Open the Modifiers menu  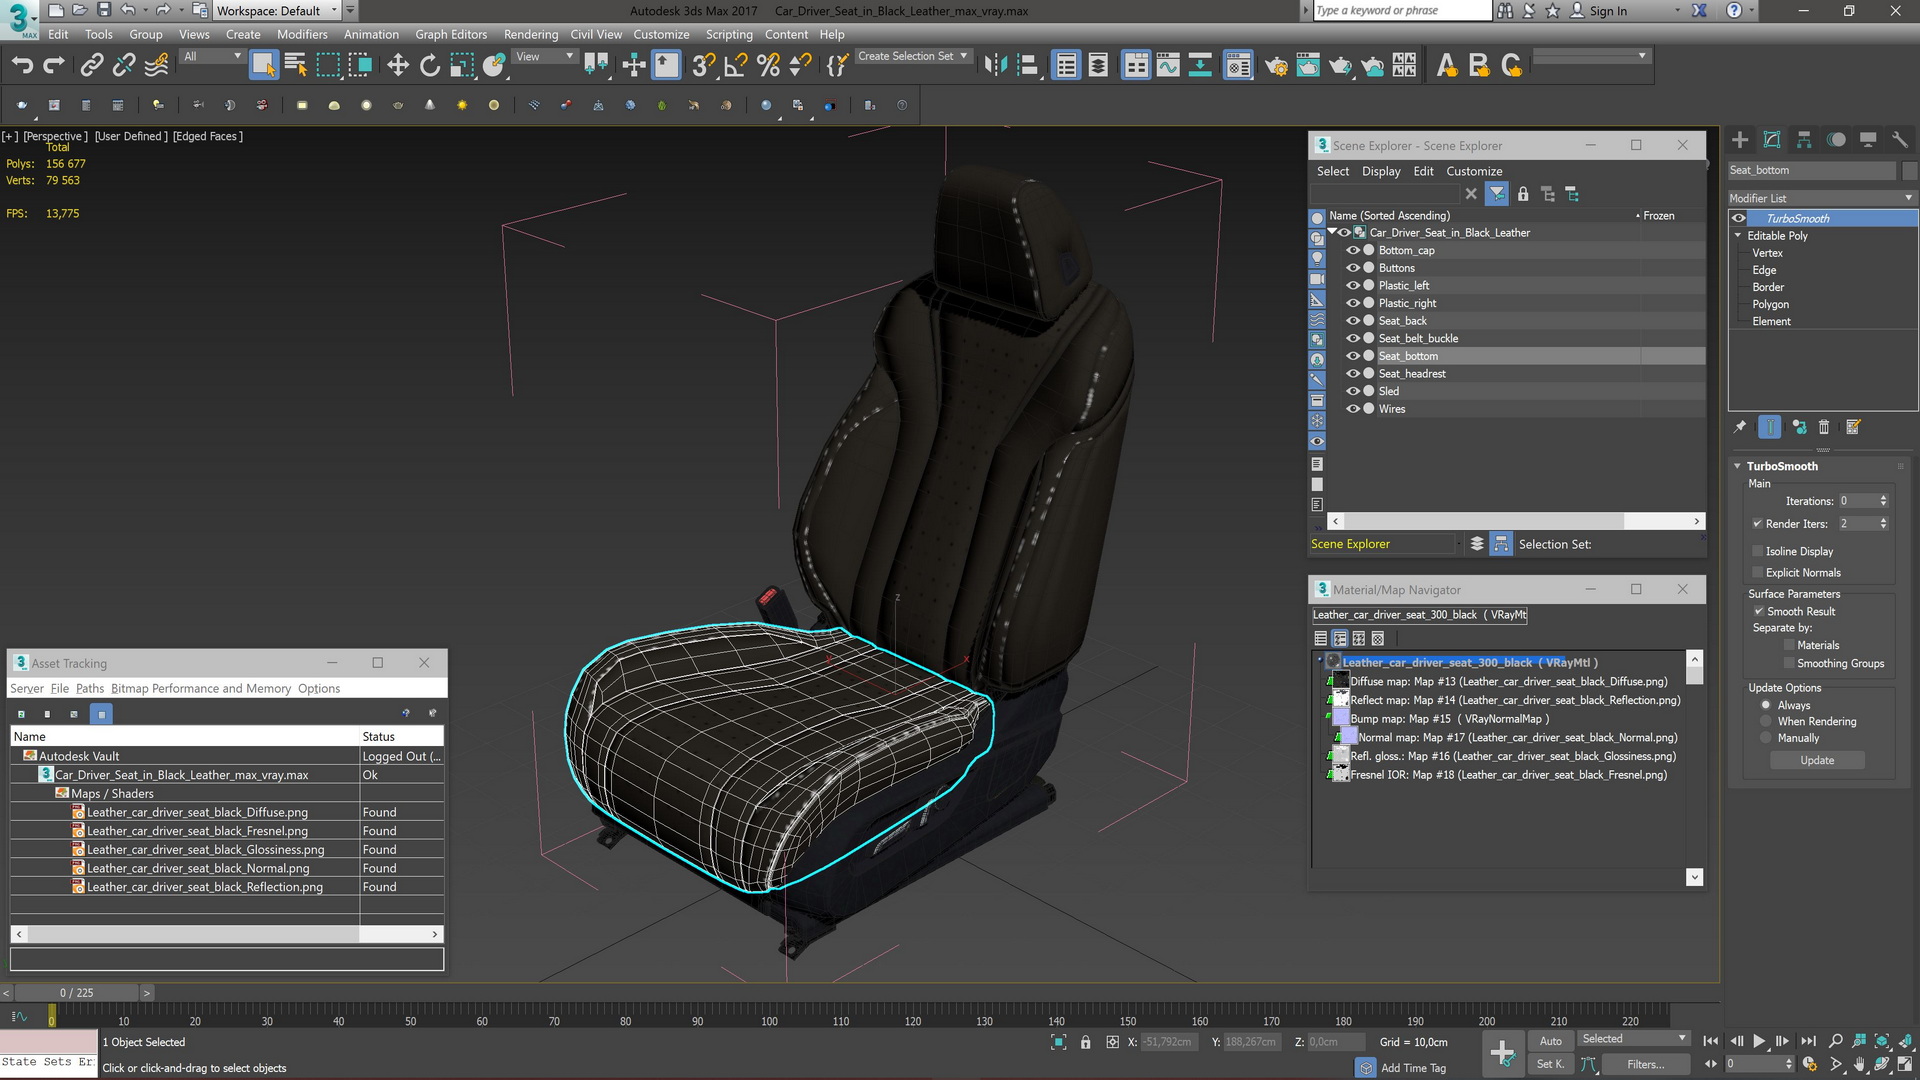click(302, 34)
